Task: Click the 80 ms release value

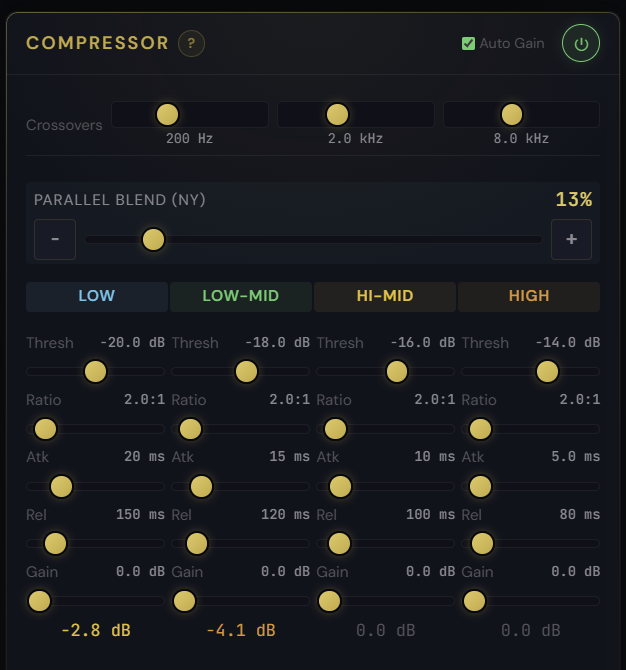Action: coord(580,514)
